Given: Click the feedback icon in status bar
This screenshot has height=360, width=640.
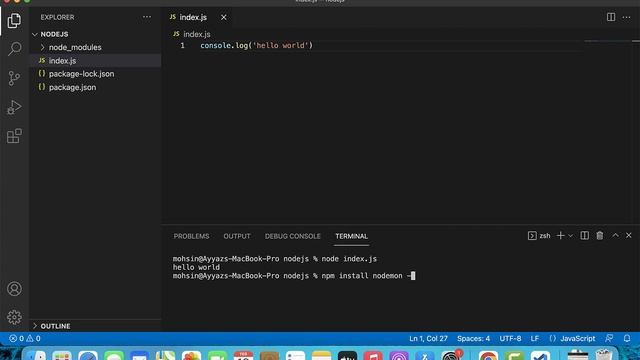Looking at the screenshot, I should click(609, 338).
